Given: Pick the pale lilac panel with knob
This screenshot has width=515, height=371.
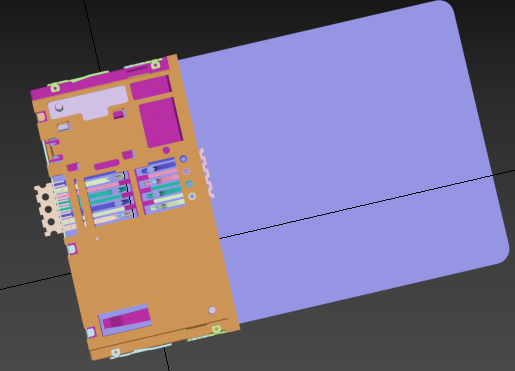Looking at the screenshot, I should point(87,103).
